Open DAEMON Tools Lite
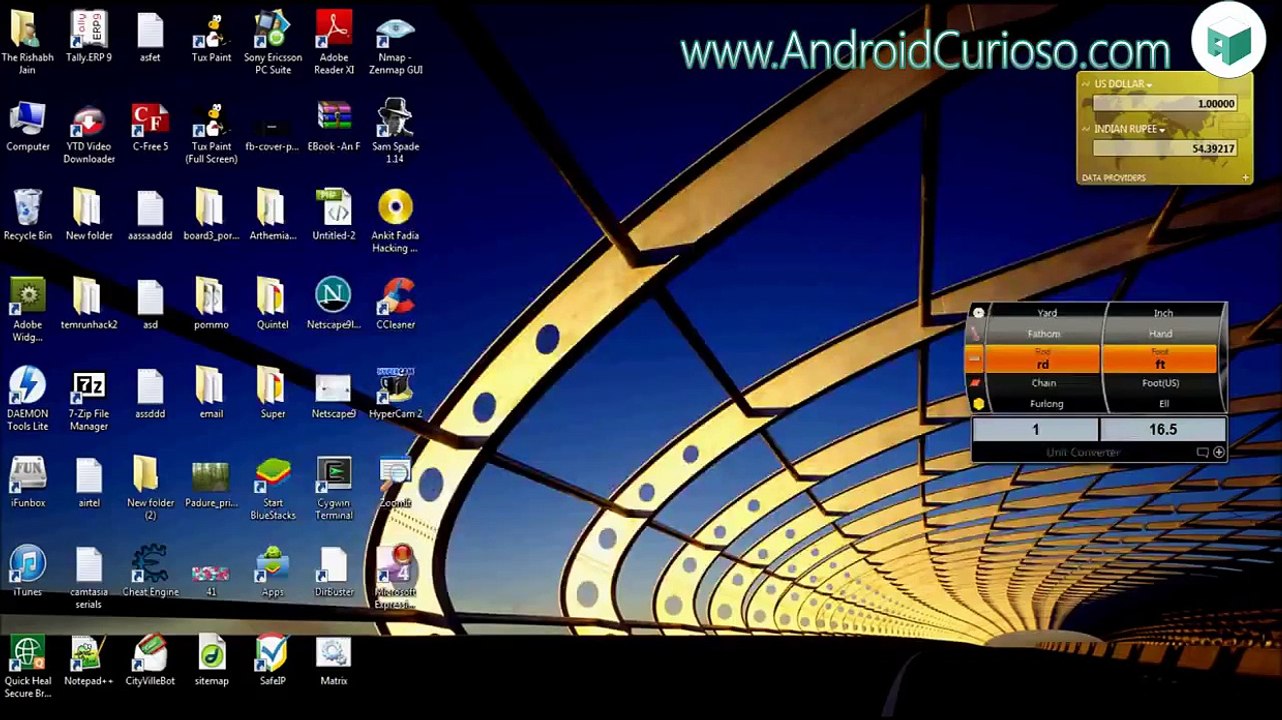1282x720 pixels. 28,400
